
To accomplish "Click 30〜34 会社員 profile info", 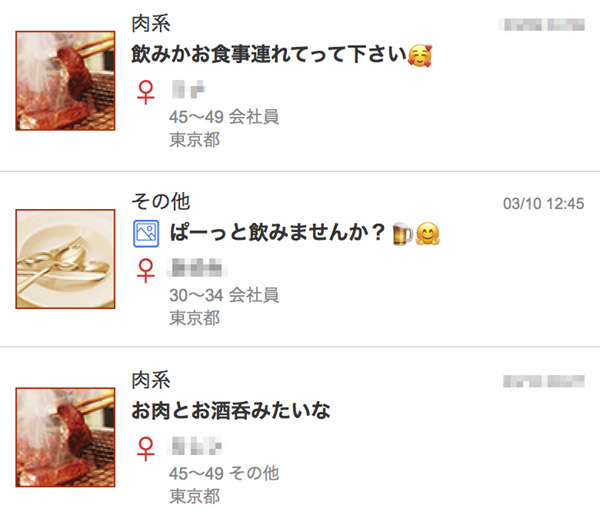I will pyautogui.click(x=224, y=295).
